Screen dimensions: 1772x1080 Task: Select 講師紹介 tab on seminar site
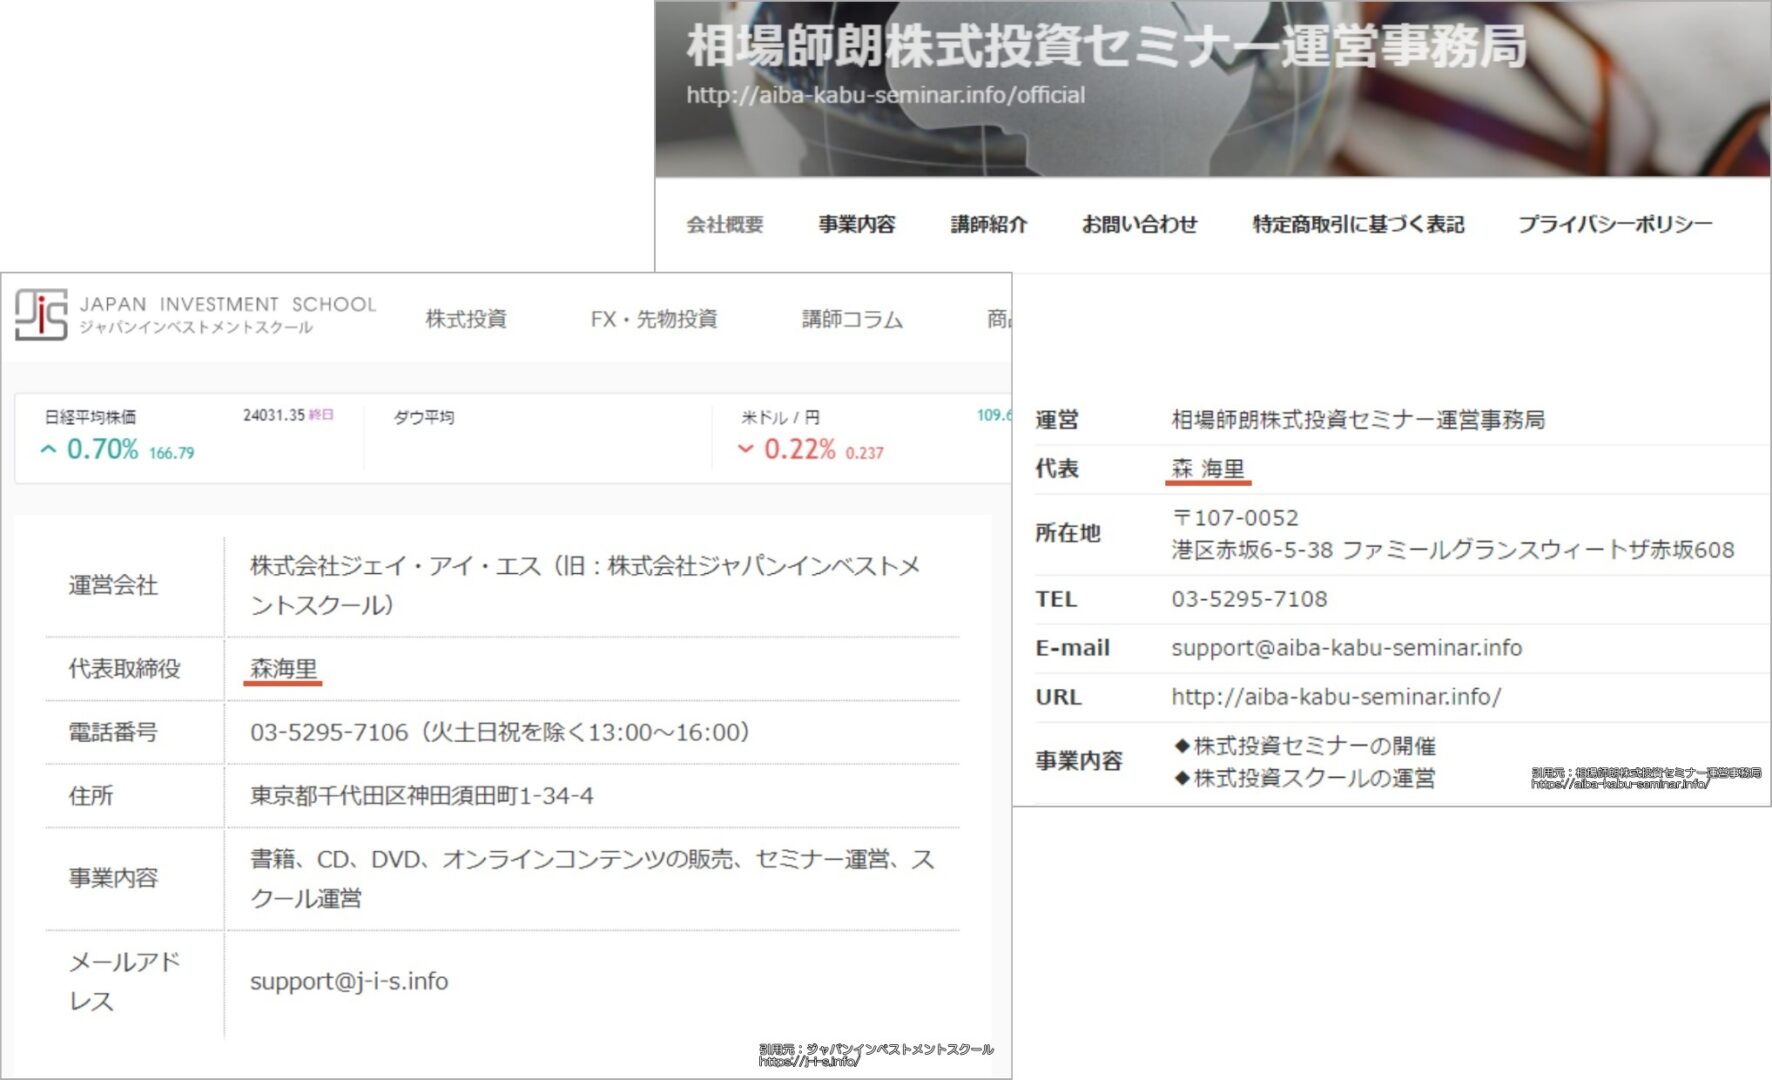989,224
